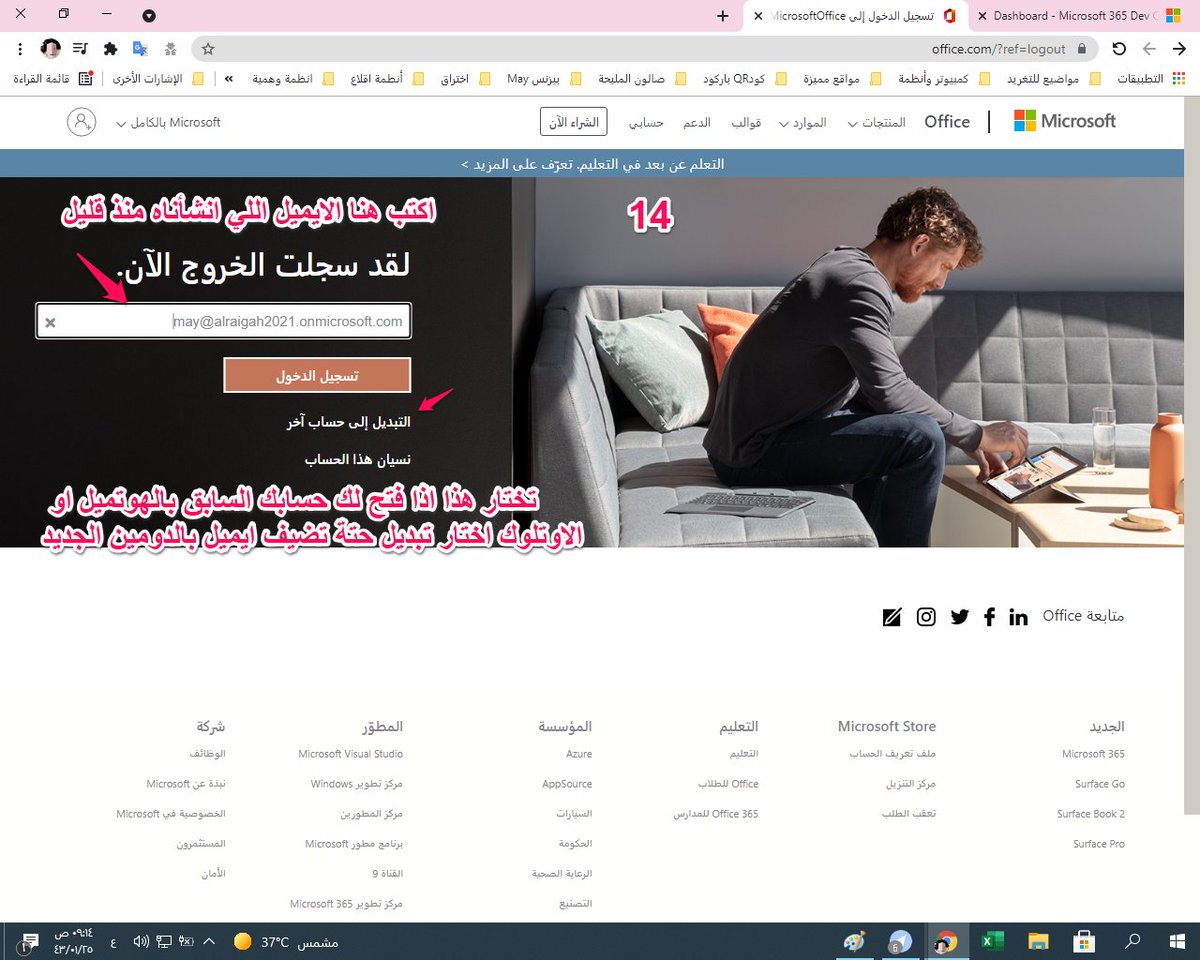The width and height of the screenshot is (1200, 960).
Task: Open Windows Start menu
Action: 1176,941
